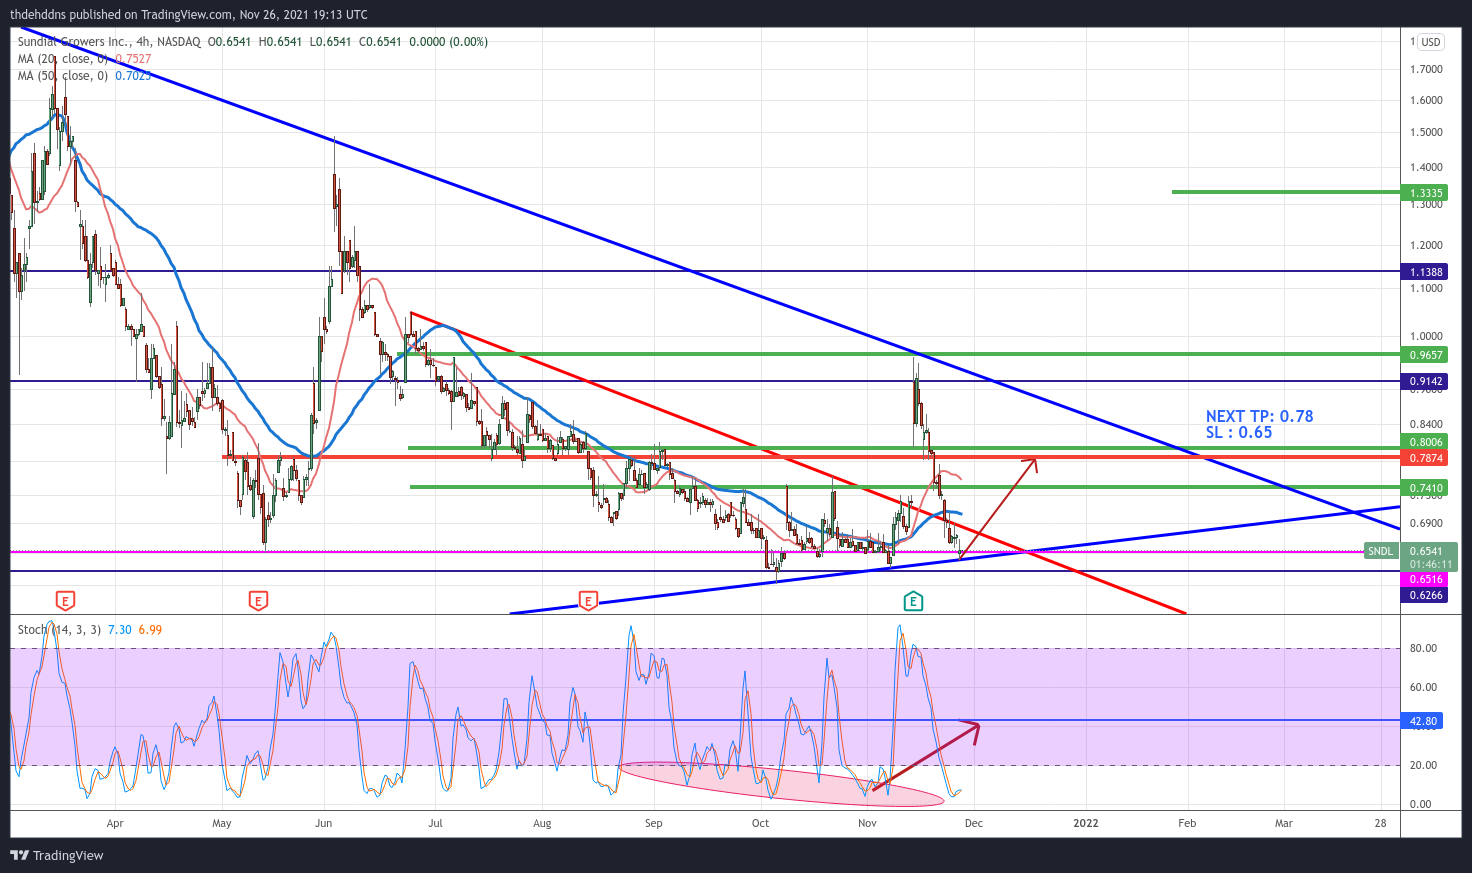Click the Sep label on time axis
Image resolution: width=1472 pixels, height=873 pixels.
coord(653,823)
